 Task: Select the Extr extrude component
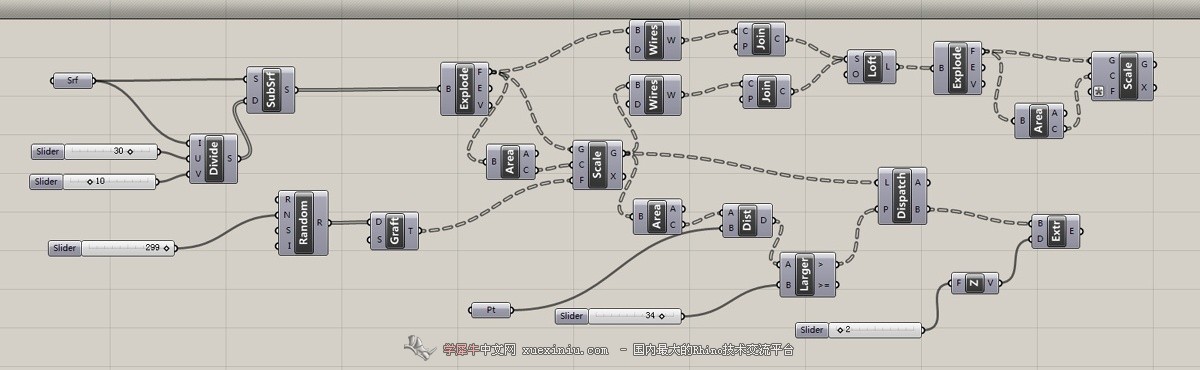point(1055,230)
